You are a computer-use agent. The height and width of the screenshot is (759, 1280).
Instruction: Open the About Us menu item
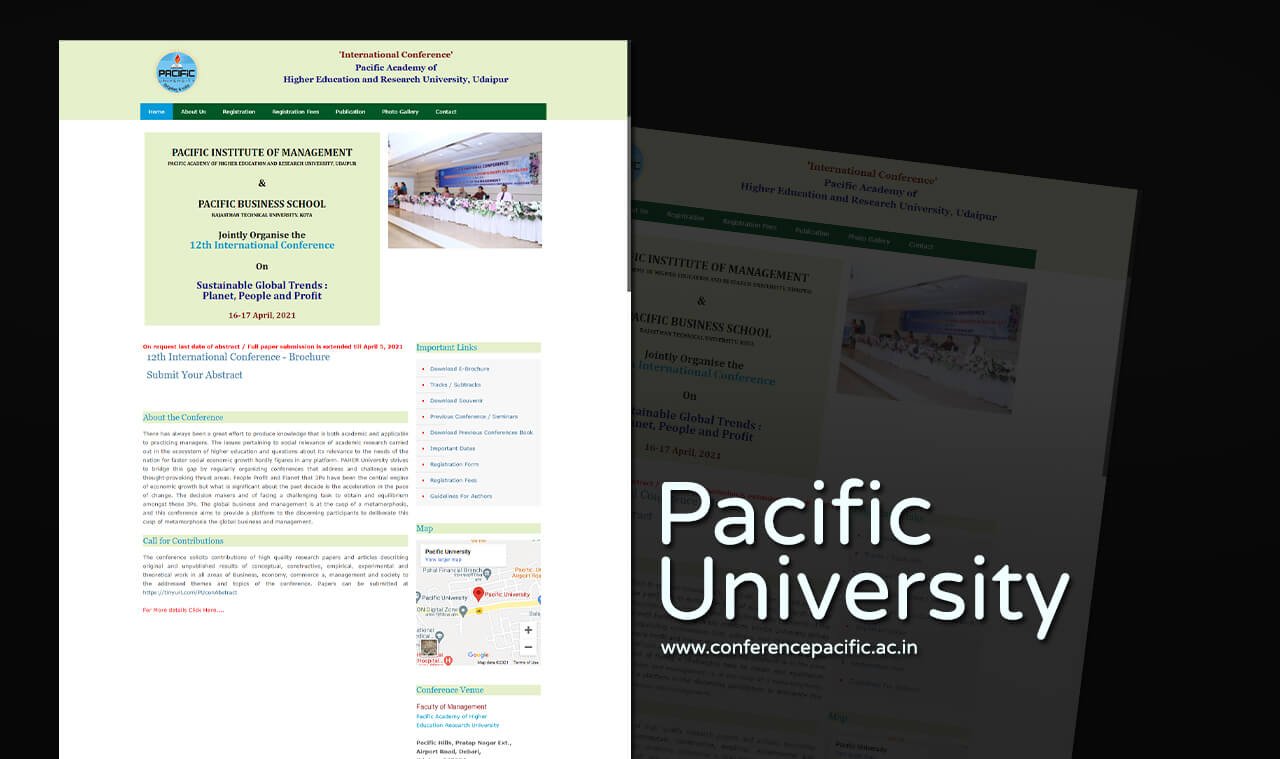pos(193,112)
